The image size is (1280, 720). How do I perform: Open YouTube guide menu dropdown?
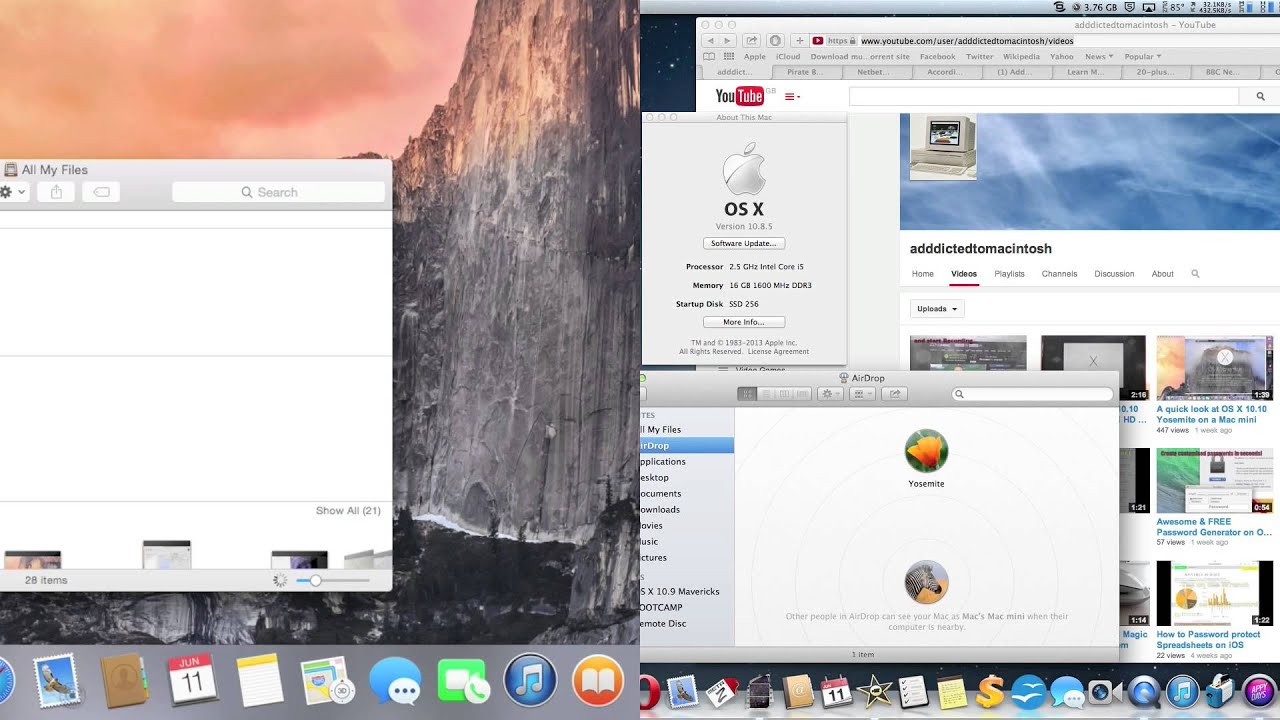[x=793, y=97]
